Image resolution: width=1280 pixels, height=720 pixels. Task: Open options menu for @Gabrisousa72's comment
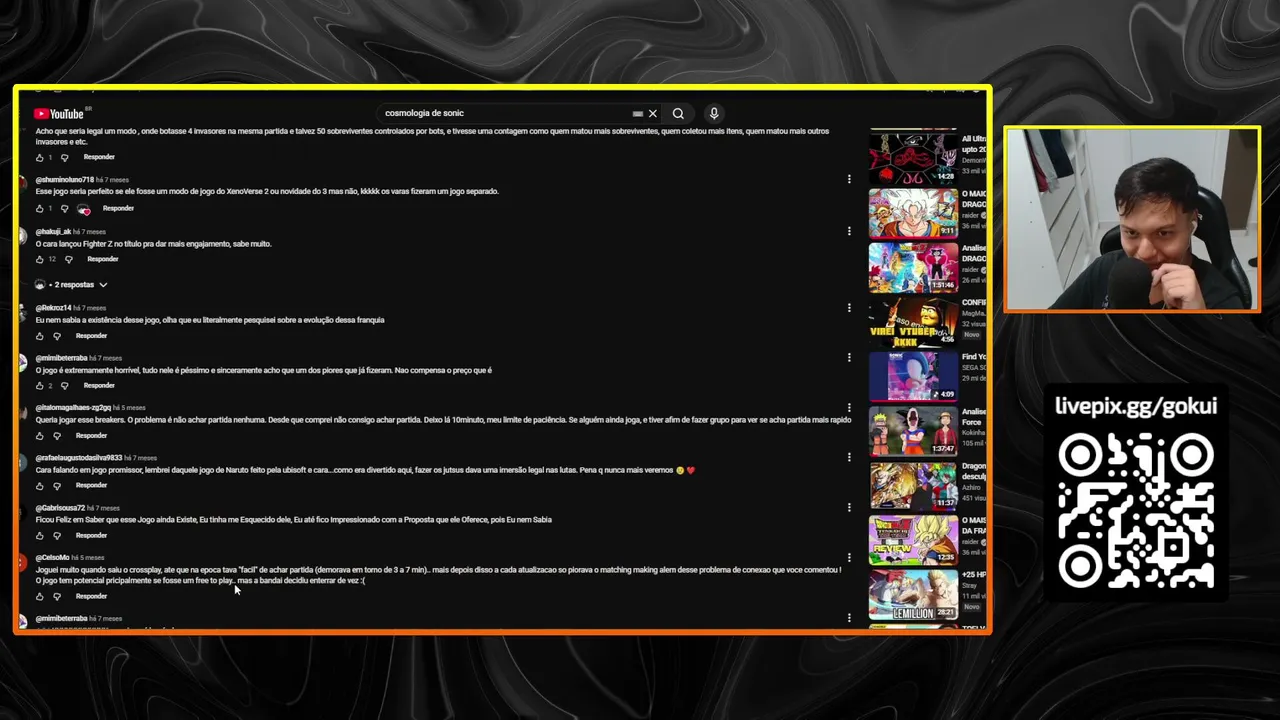849,508
